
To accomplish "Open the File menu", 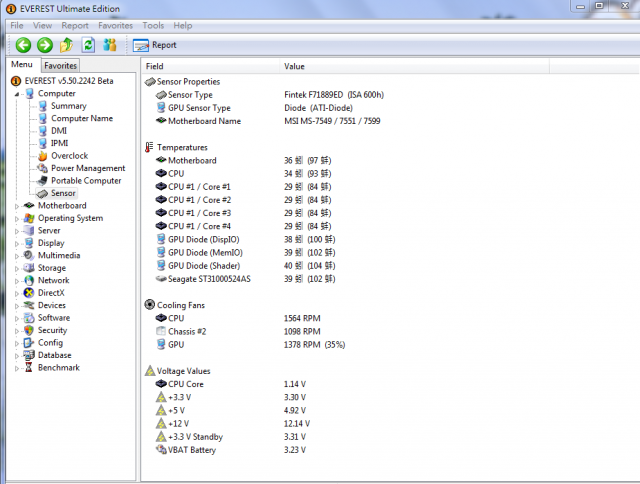I will [x=17, y=25].
